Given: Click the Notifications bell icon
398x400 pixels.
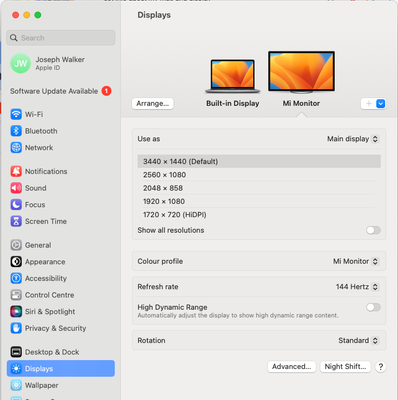Looking at the screenshot, I should (x=16, y=171).
